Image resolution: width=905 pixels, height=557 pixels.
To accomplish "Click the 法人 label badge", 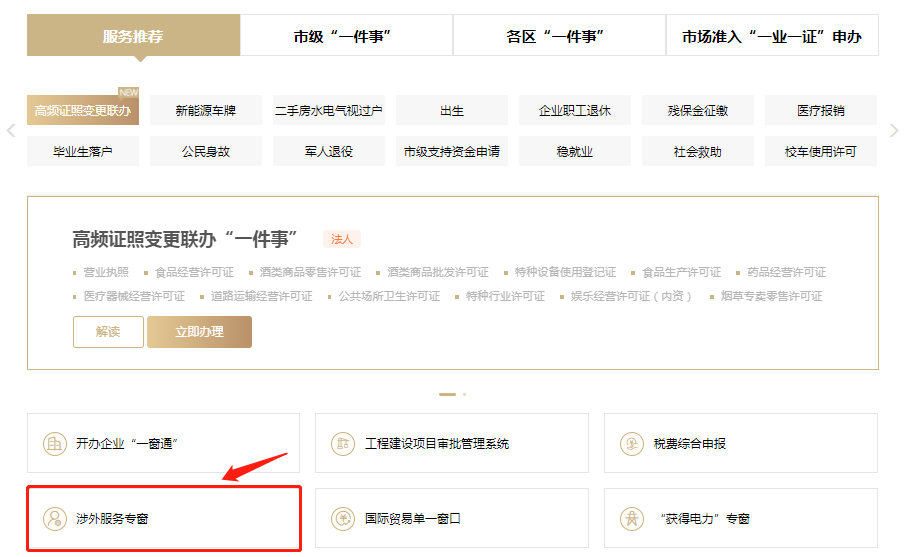I will (342, 239).
